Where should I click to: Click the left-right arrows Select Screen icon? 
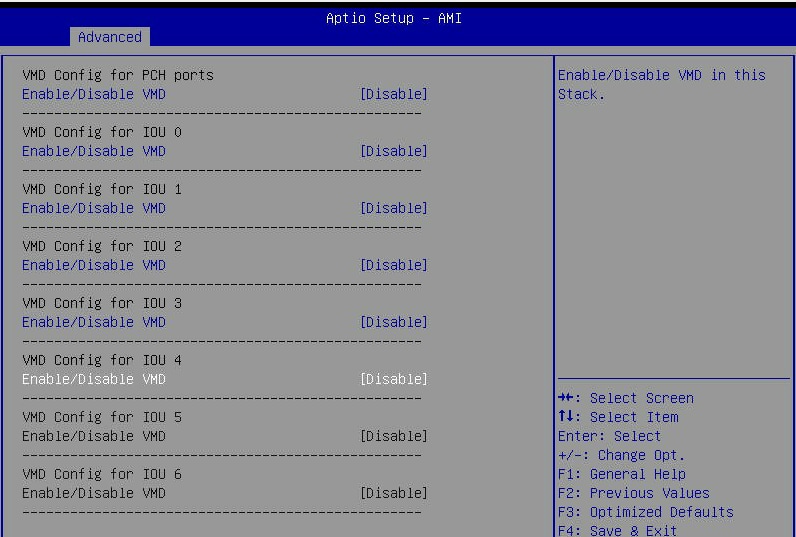click(565, 398)
